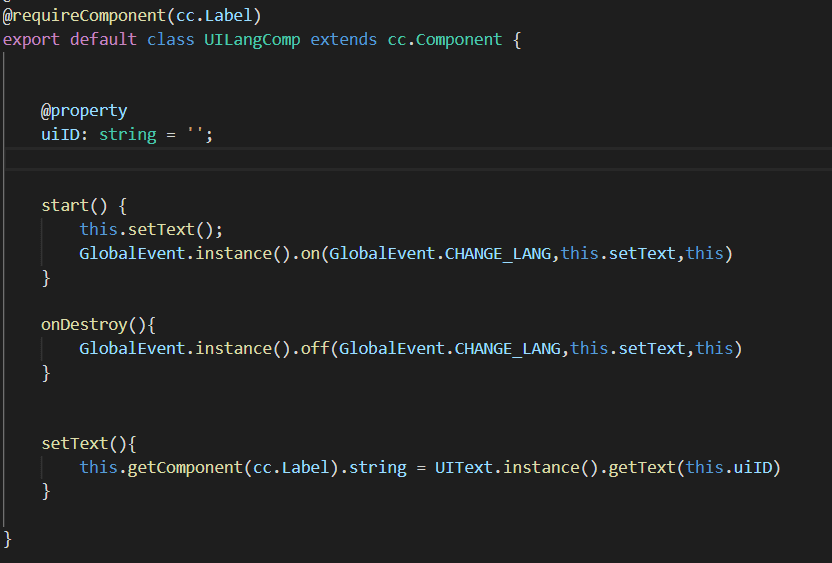The image size is (832, 563).
Task: Click this.setText argument in the .off( call
Action: 628,348
